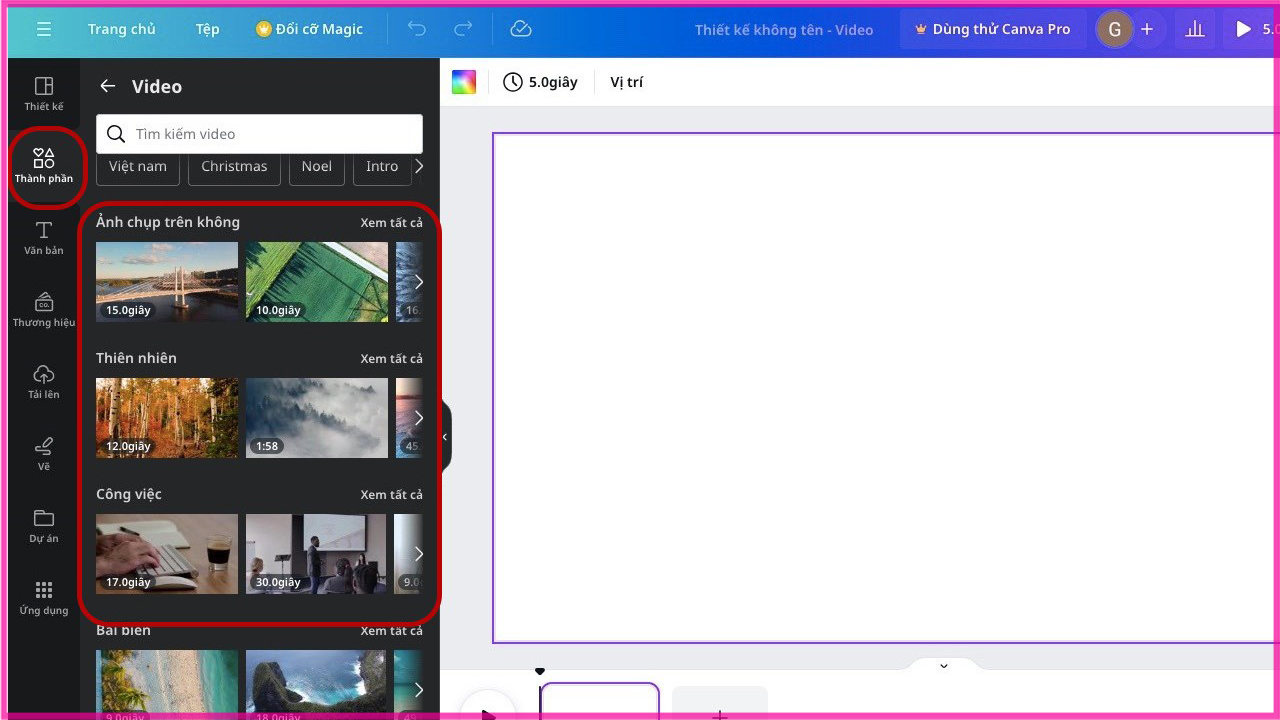Open Thiết kế design tab

click(44, 94)
